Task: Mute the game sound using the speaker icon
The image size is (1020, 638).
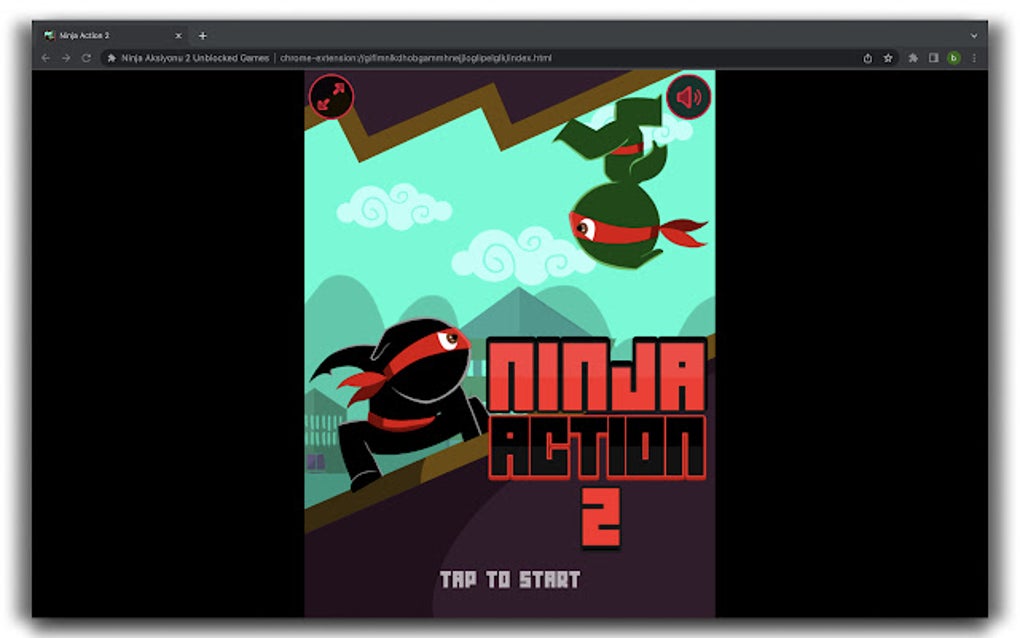Action: pos(686,97)
